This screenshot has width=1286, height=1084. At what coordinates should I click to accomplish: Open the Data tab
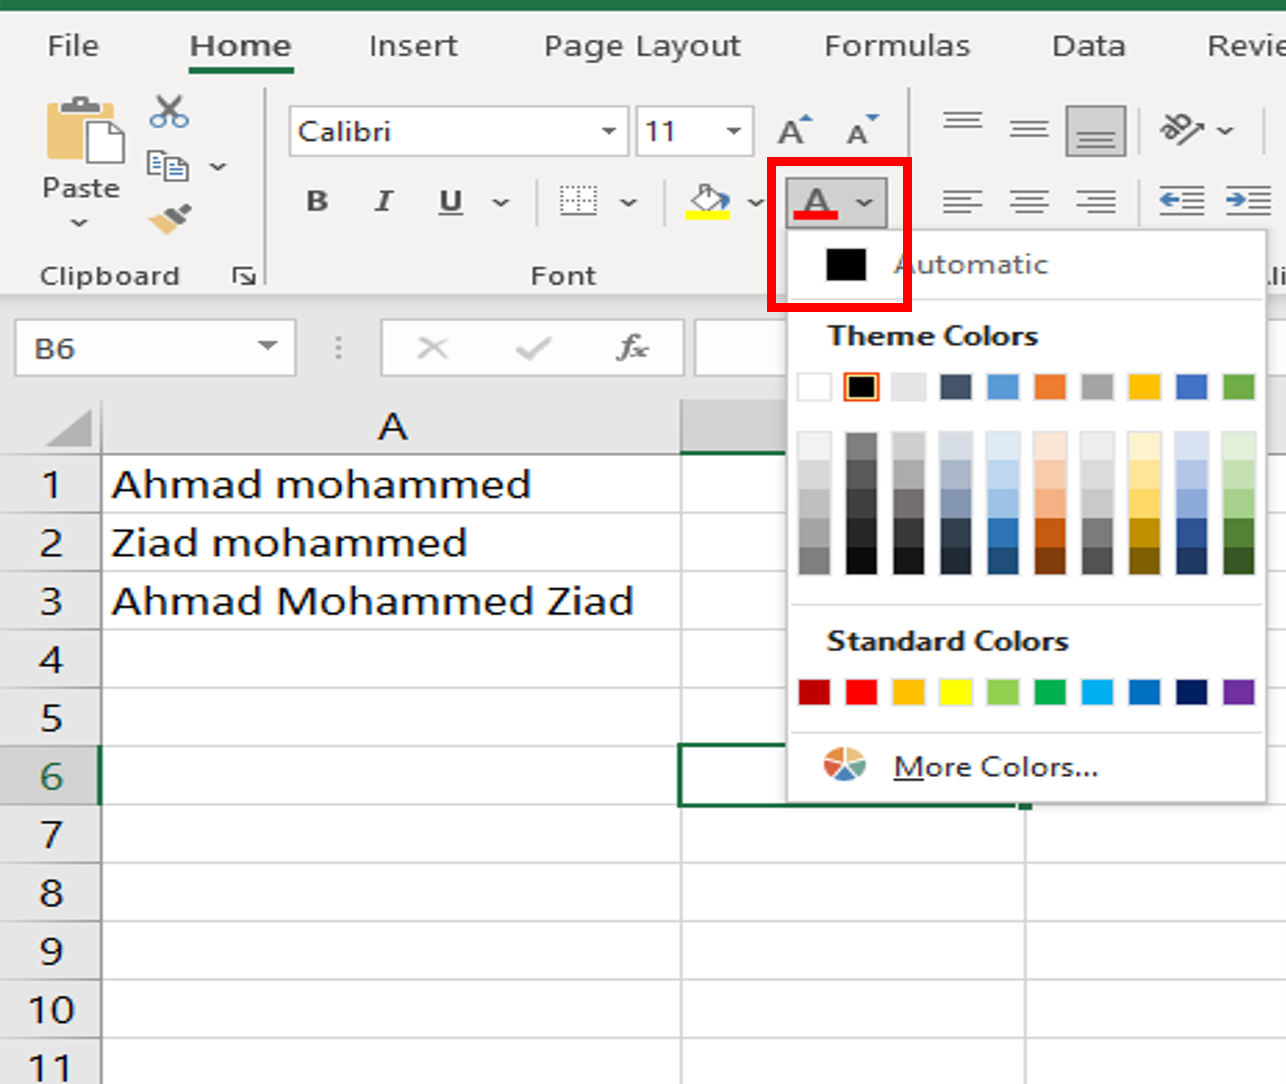click(x=1089, y=46)
